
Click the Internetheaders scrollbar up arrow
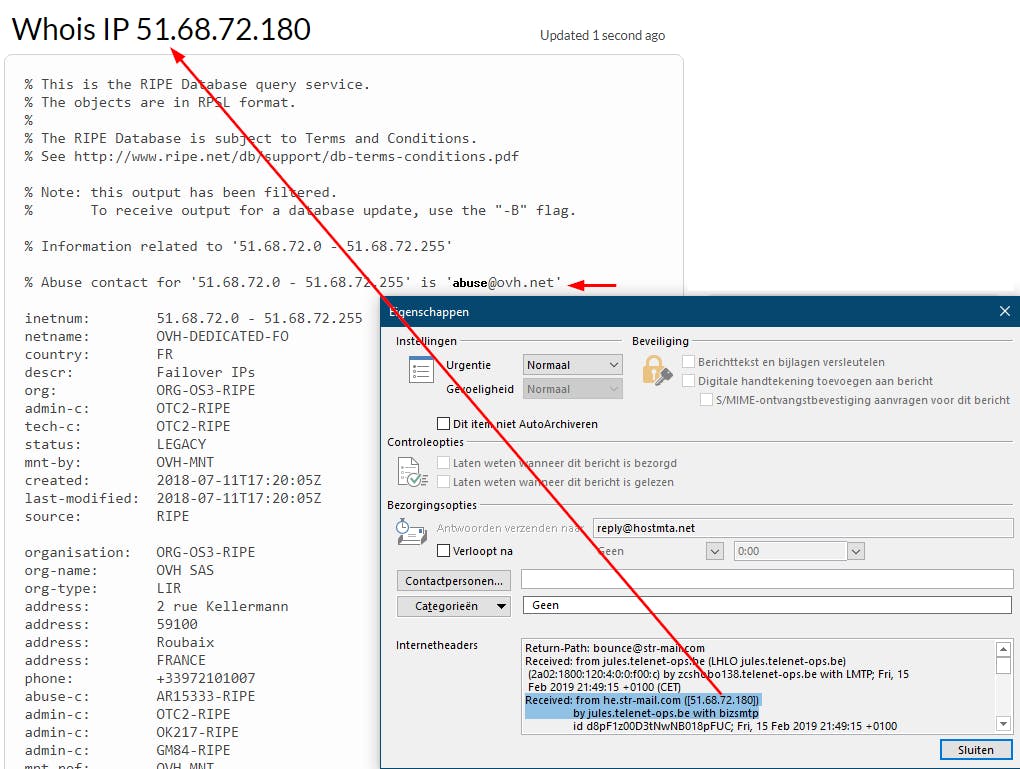1003,649
